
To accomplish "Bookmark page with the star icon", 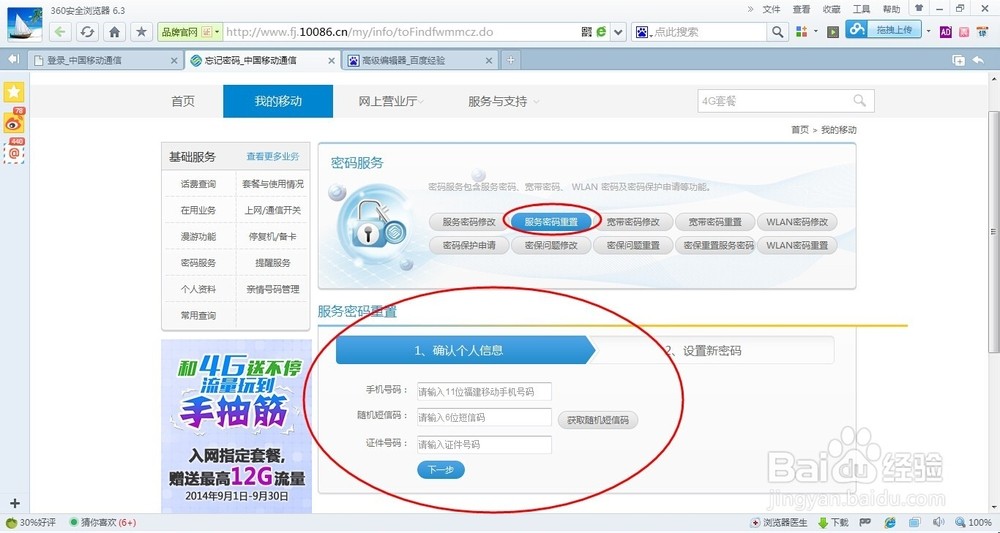I will tap(141, 32).
